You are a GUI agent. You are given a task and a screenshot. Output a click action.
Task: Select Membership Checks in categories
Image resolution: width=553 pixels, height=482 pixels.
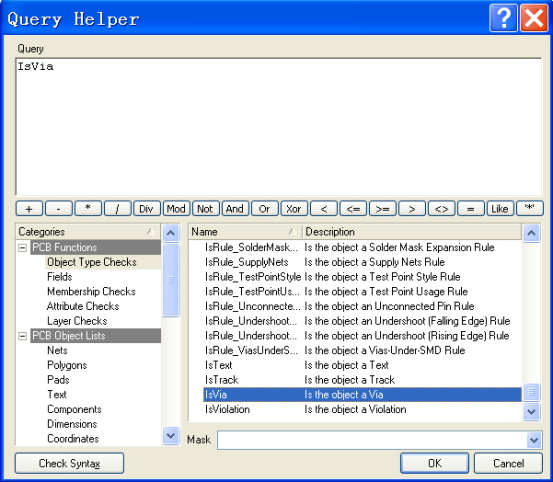click(x=91, y=292)
